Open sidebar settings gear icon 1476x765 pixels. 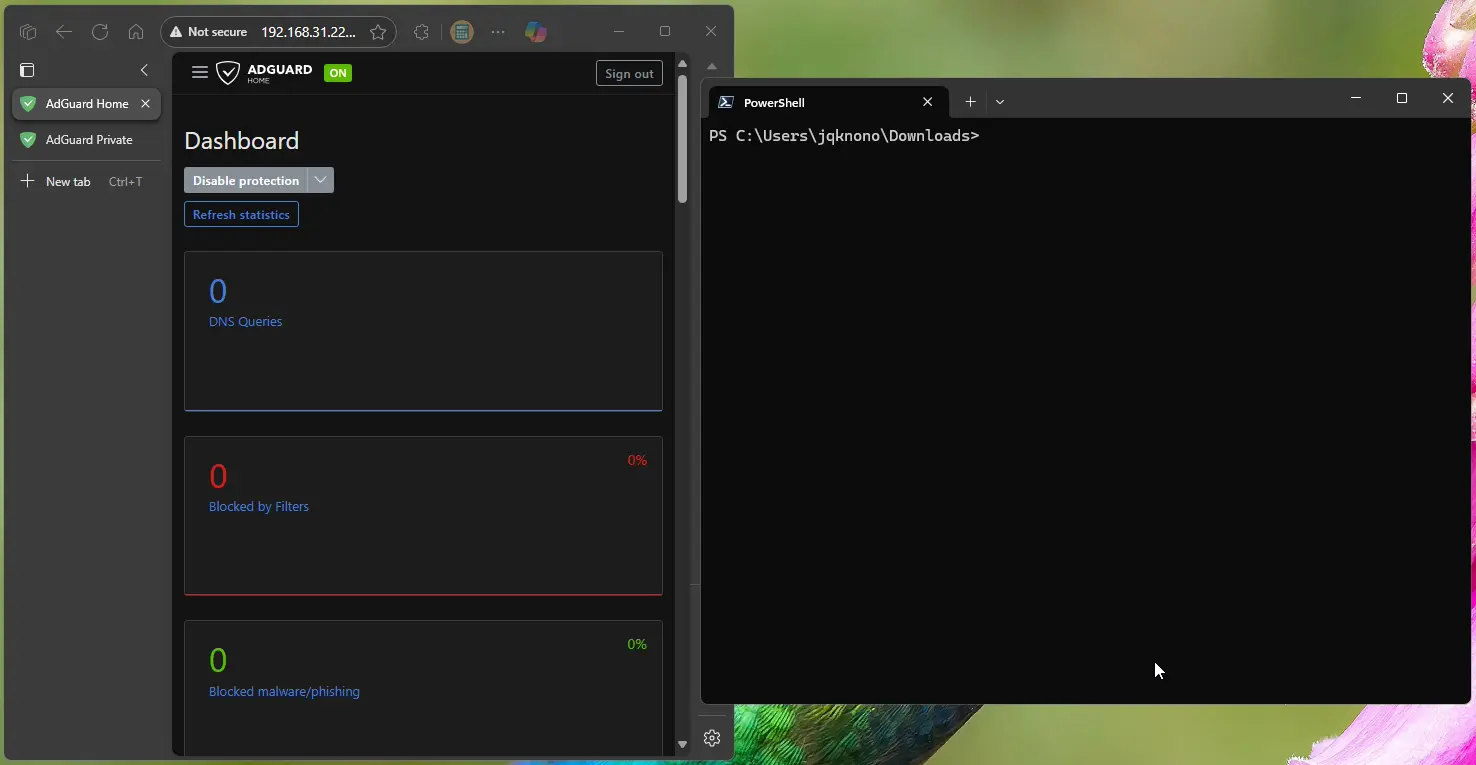(x=712, y=738)
